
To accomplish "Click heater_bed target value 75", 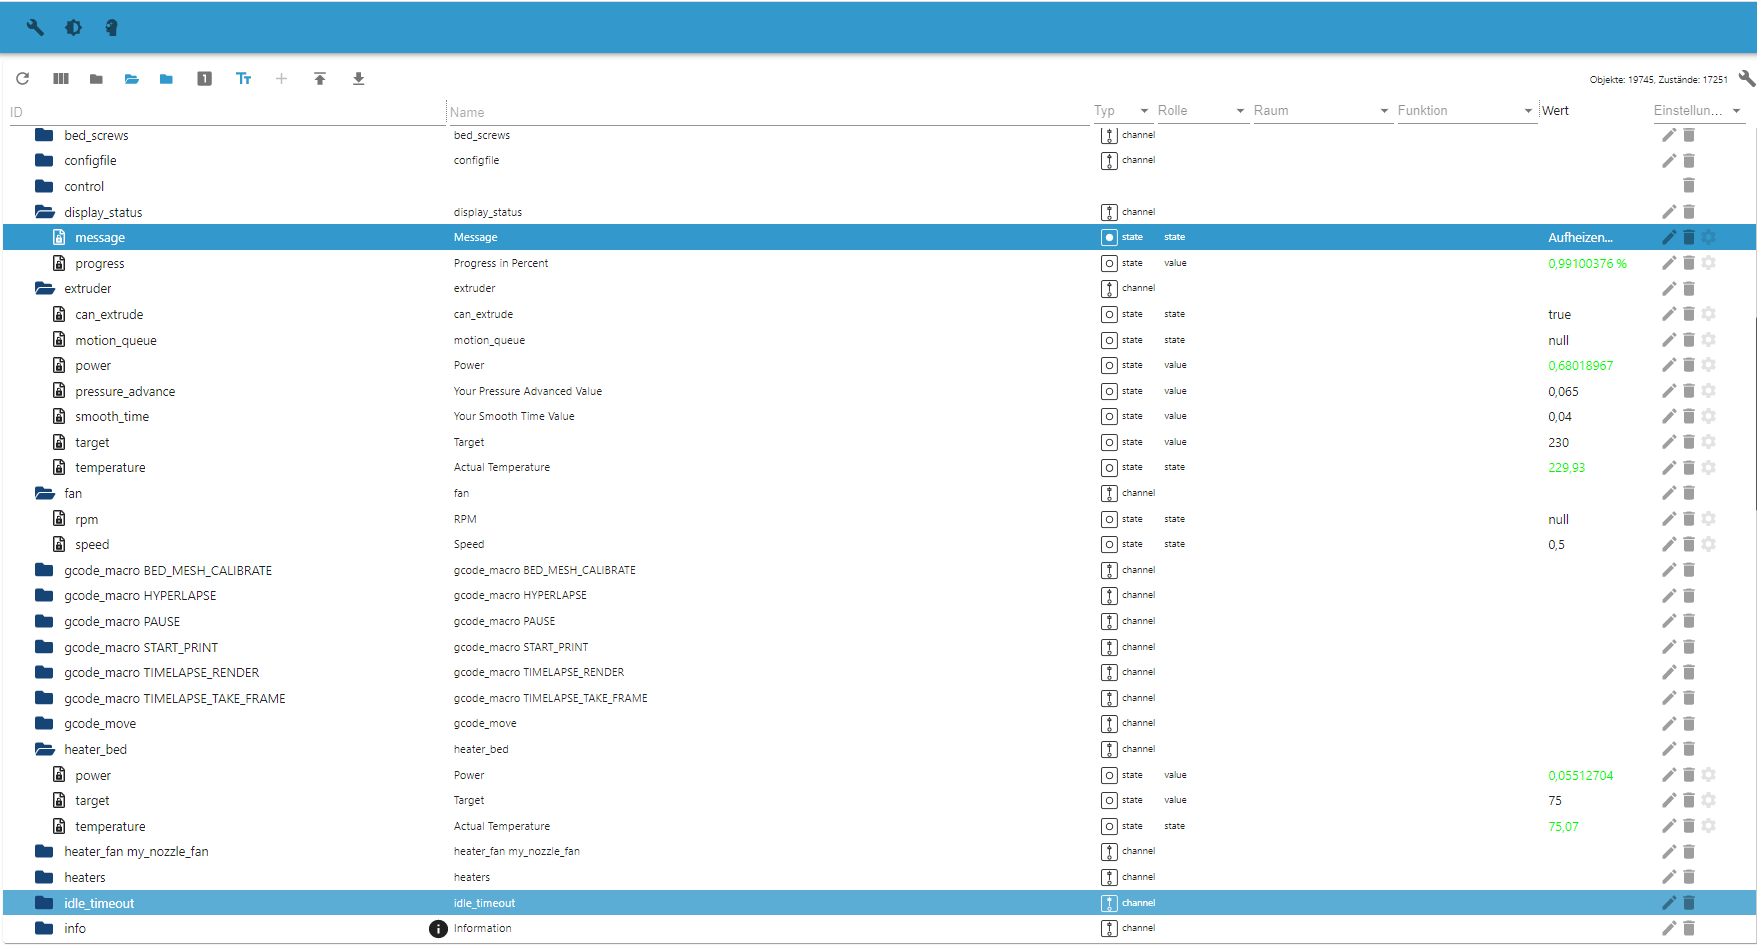I will point(1555,800).
